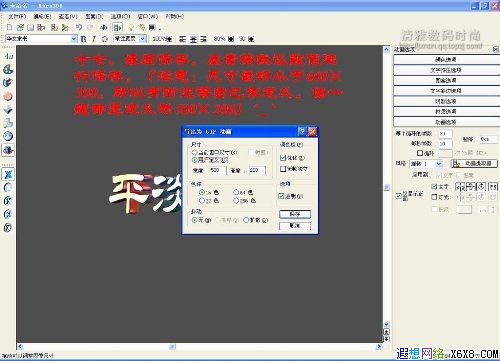The height and width of the screenshot is (361, 500).
Task: Select the center text alignment icon
Action: pyautogui.click(x=193, y=39)
